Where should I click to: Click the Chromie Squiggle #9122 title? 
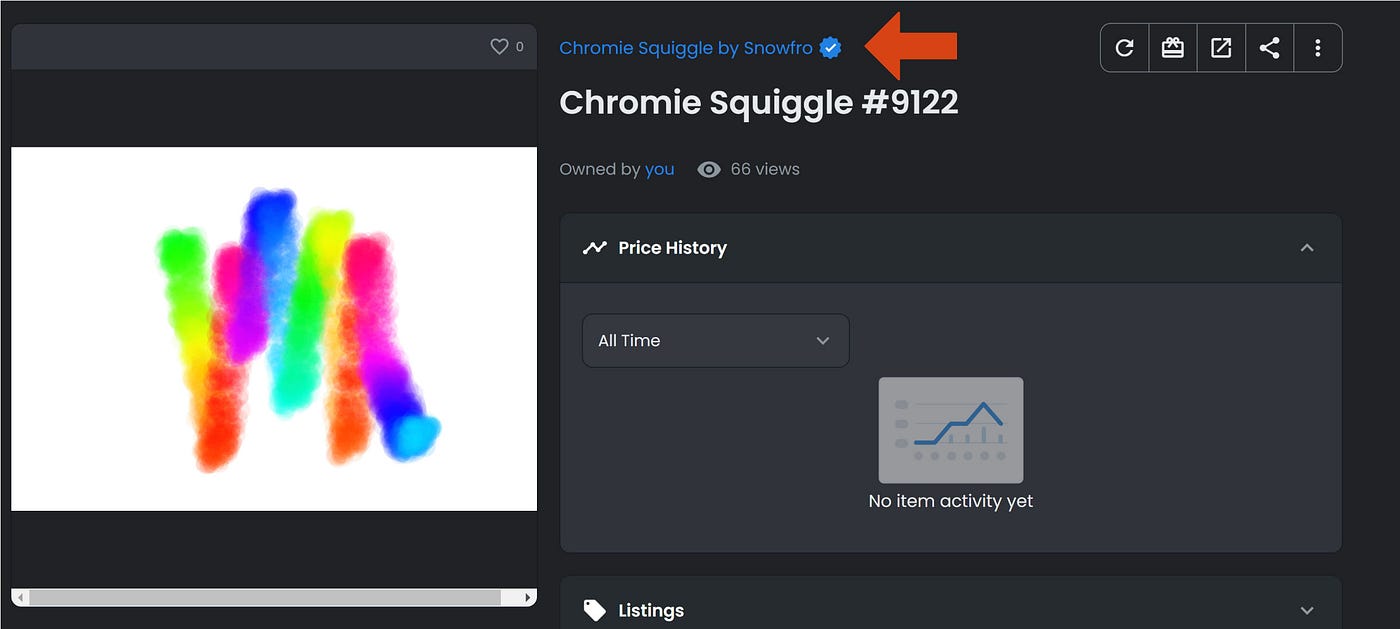[759, 102]
